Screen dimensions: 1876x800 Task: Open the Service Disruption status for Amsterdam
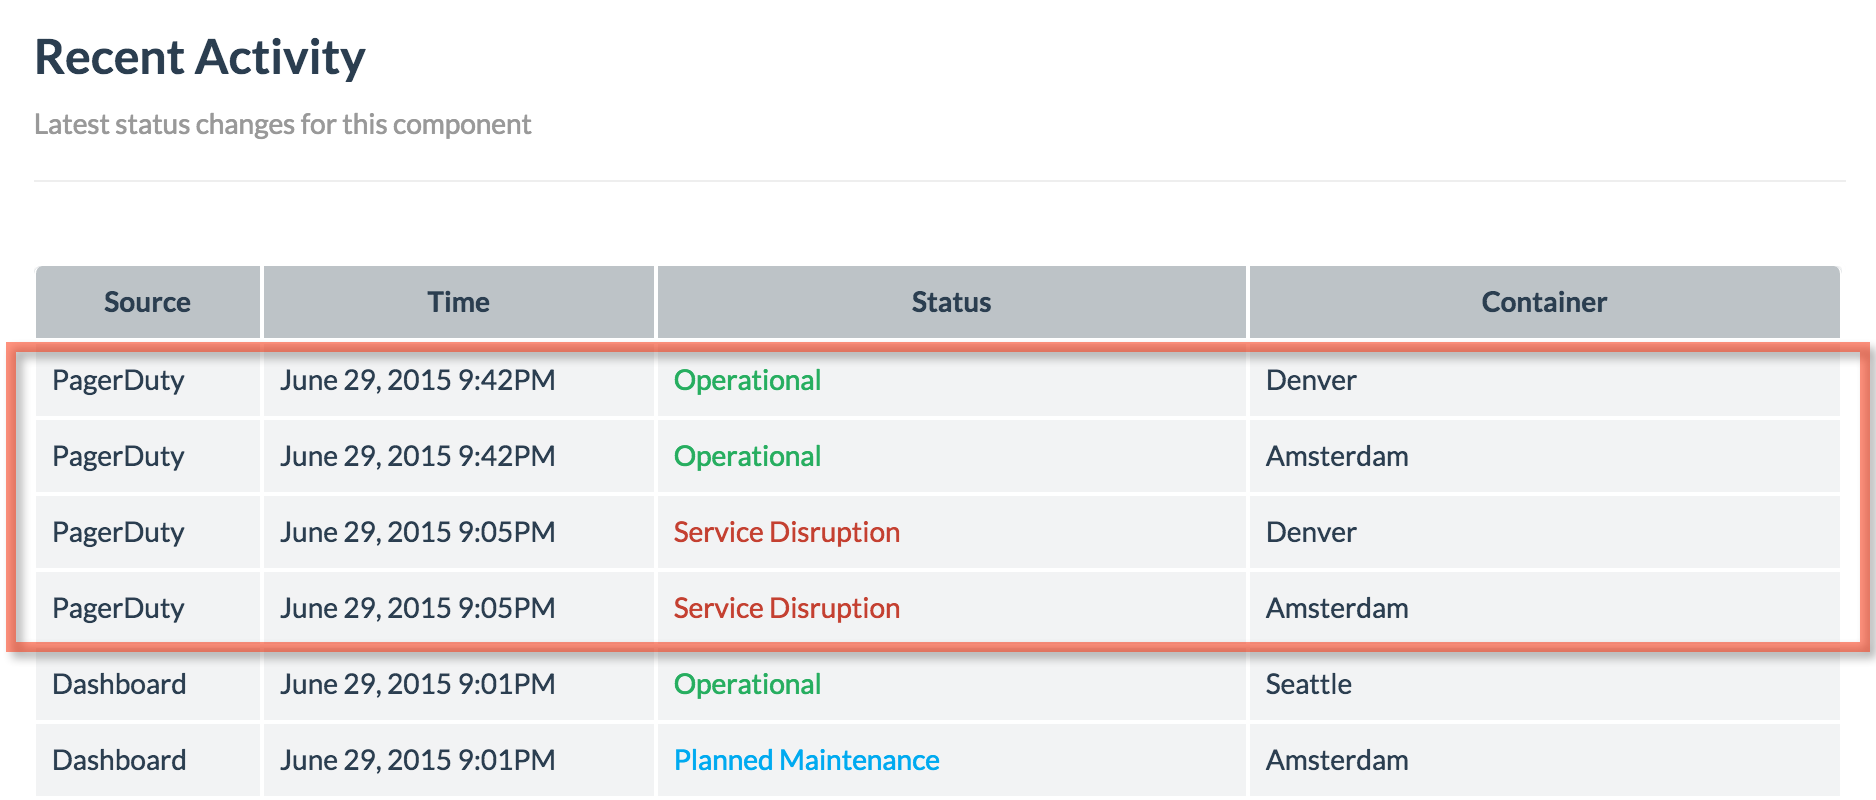point(787,608)
